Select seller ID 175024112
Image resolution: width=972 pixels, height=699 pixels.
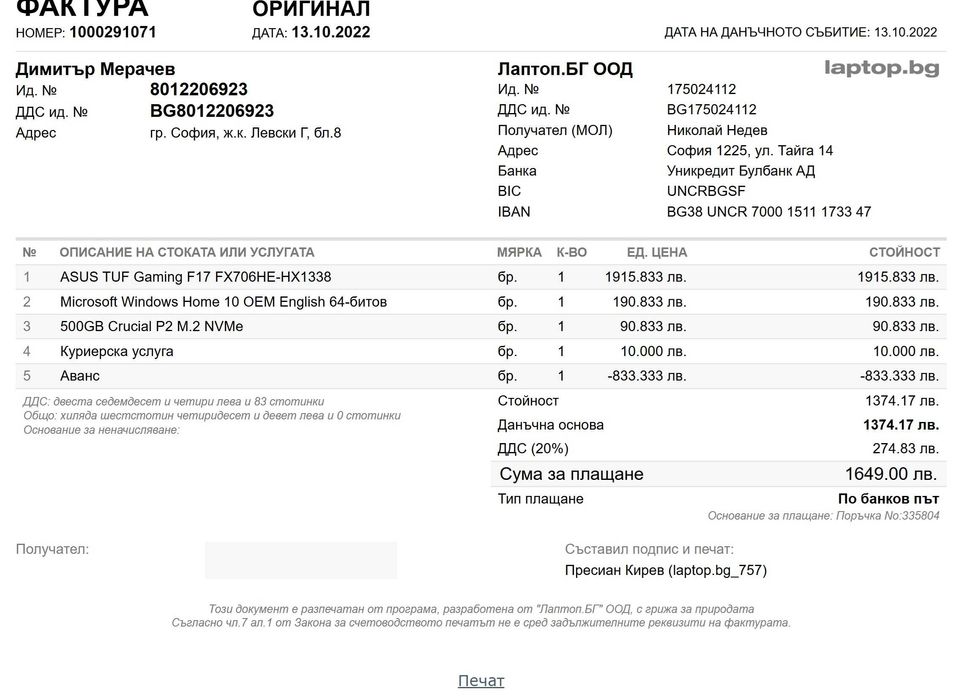[701, 89]
